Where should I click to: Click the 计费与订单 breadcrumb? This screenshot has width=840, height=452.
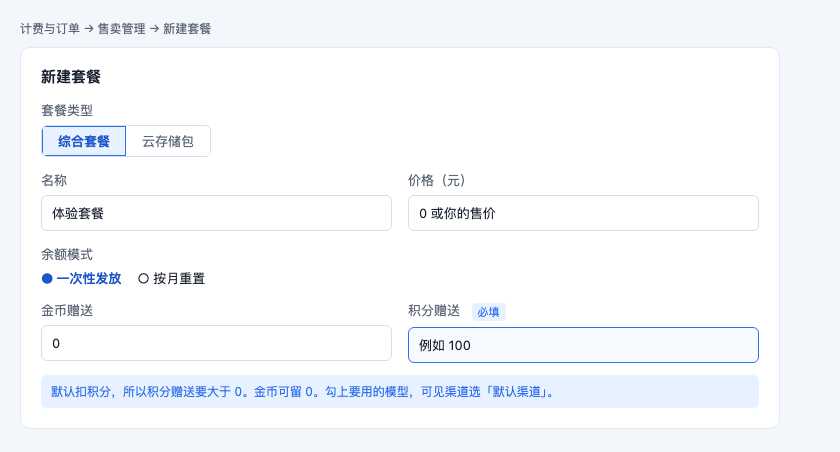pyautogui.click(x=50, y=29)
